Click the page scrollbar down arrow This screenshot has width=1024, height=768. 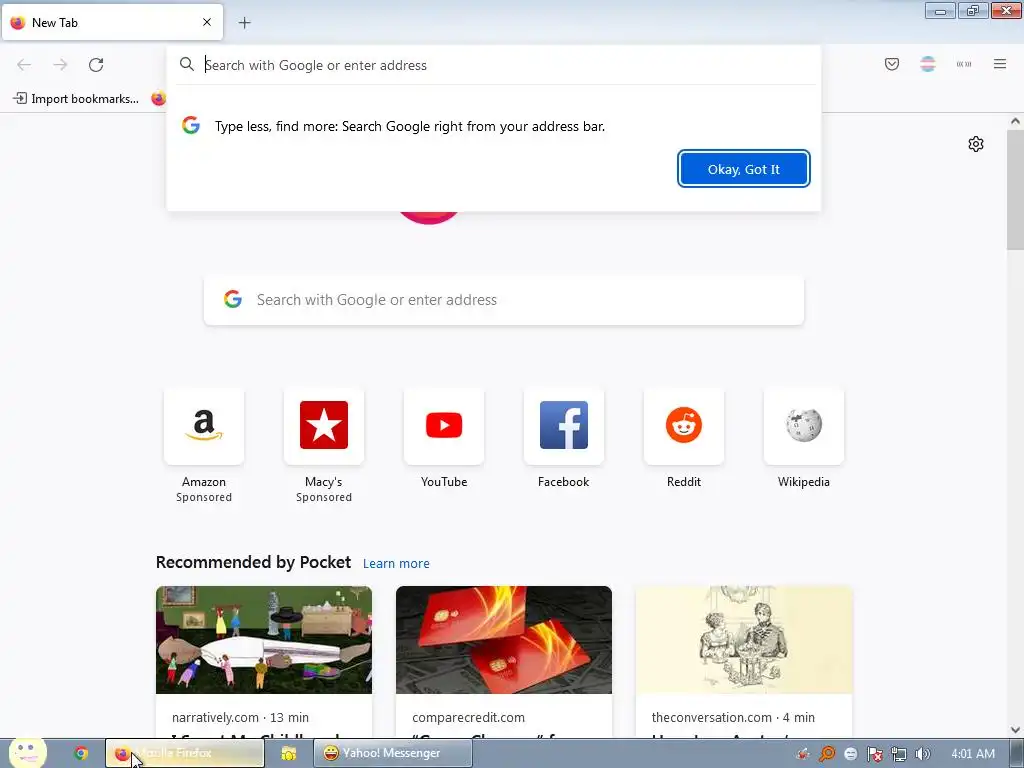click(1015, 729)
